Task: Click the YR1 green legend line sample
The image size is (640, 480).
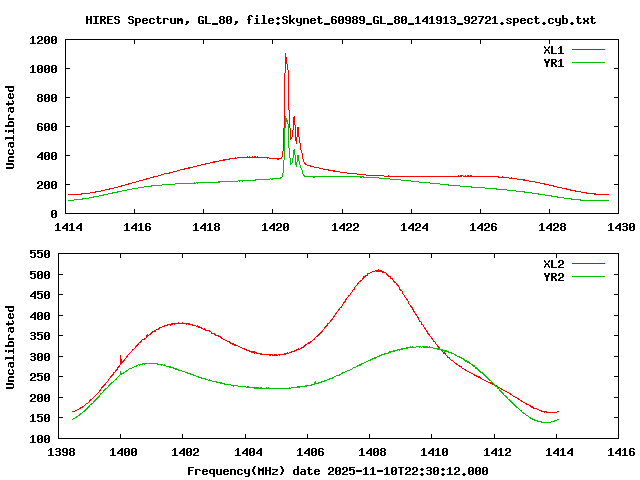Action: 590,62
